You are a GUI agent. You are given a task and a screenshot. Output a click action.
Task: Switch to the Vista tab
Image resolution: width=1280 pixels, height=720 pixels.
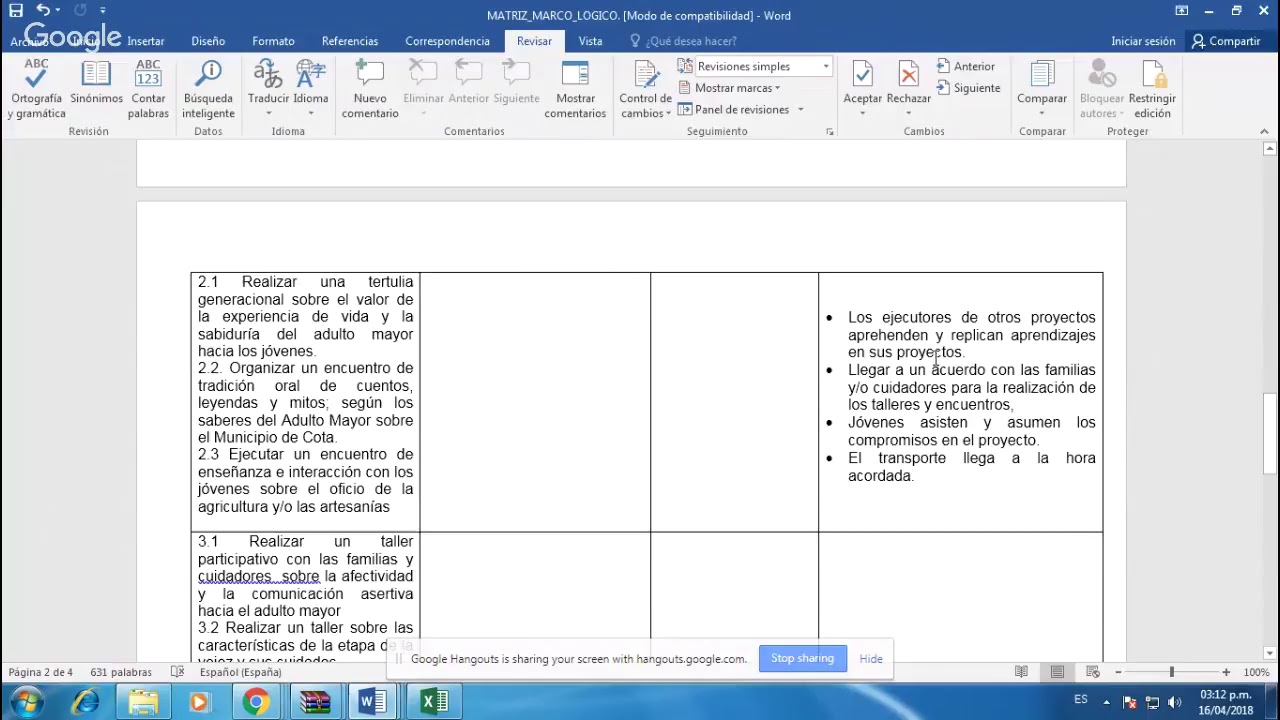pos(590,41)
